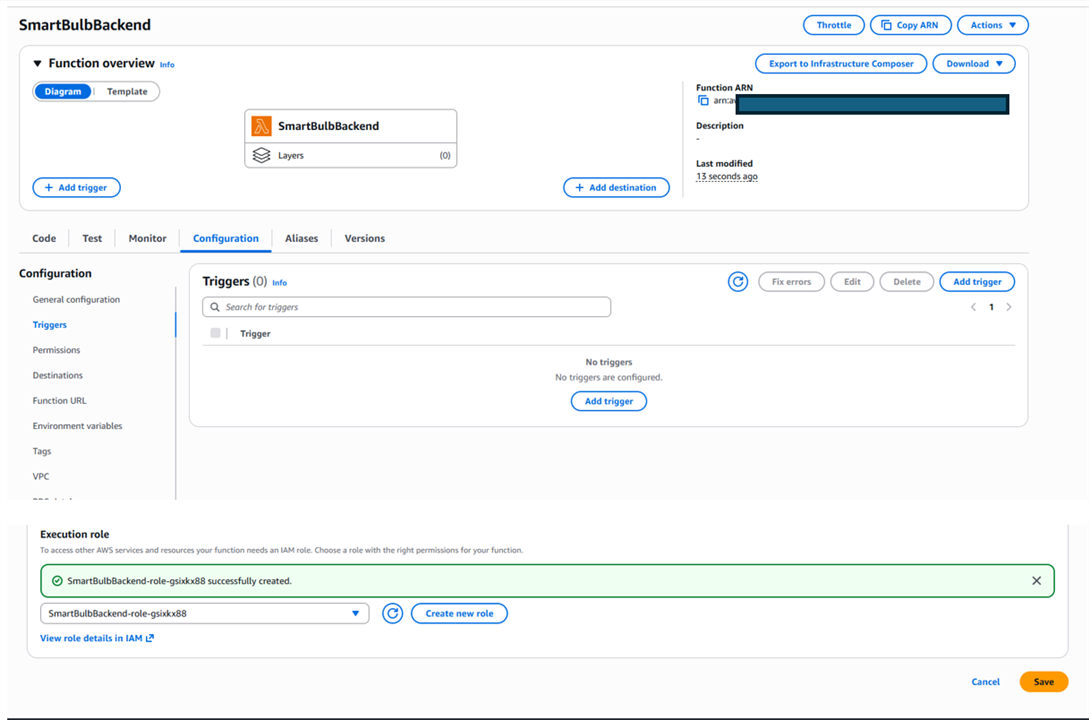Click the external link icon after View role details
The width and height of the screenshot is (1089, 720).
150,638
